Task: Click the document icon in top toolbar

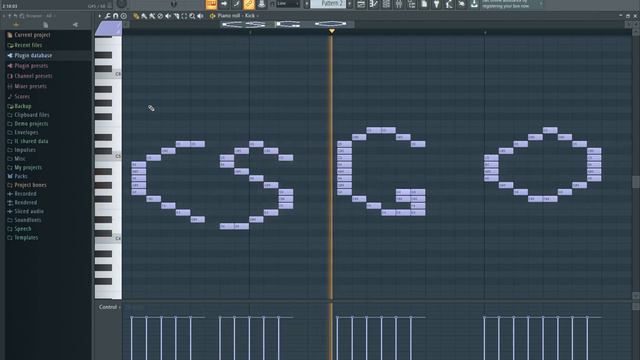Action: click(424, 4)
